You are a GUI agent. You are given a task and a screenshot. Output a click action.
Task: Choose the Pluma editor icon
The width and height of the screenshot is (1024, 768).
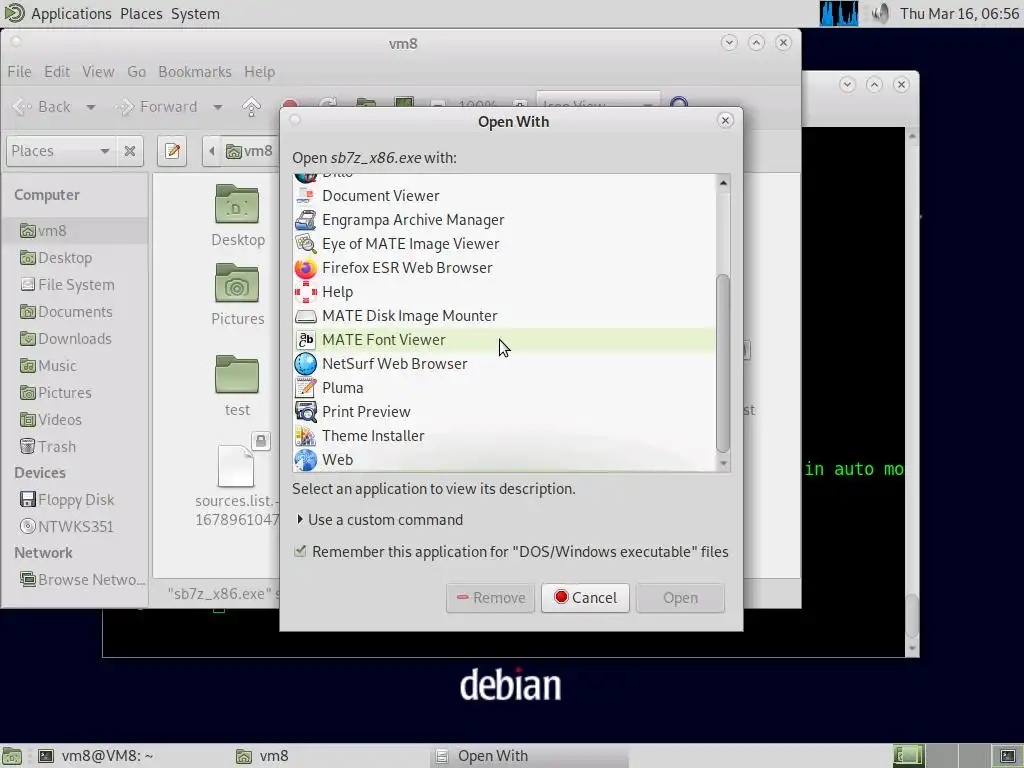(x=305, y=388)
